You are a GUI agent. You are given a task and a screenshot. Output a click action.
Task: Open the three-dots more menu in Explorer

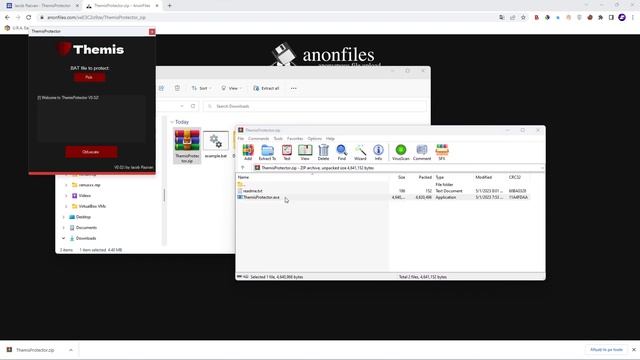pos(293,88)
